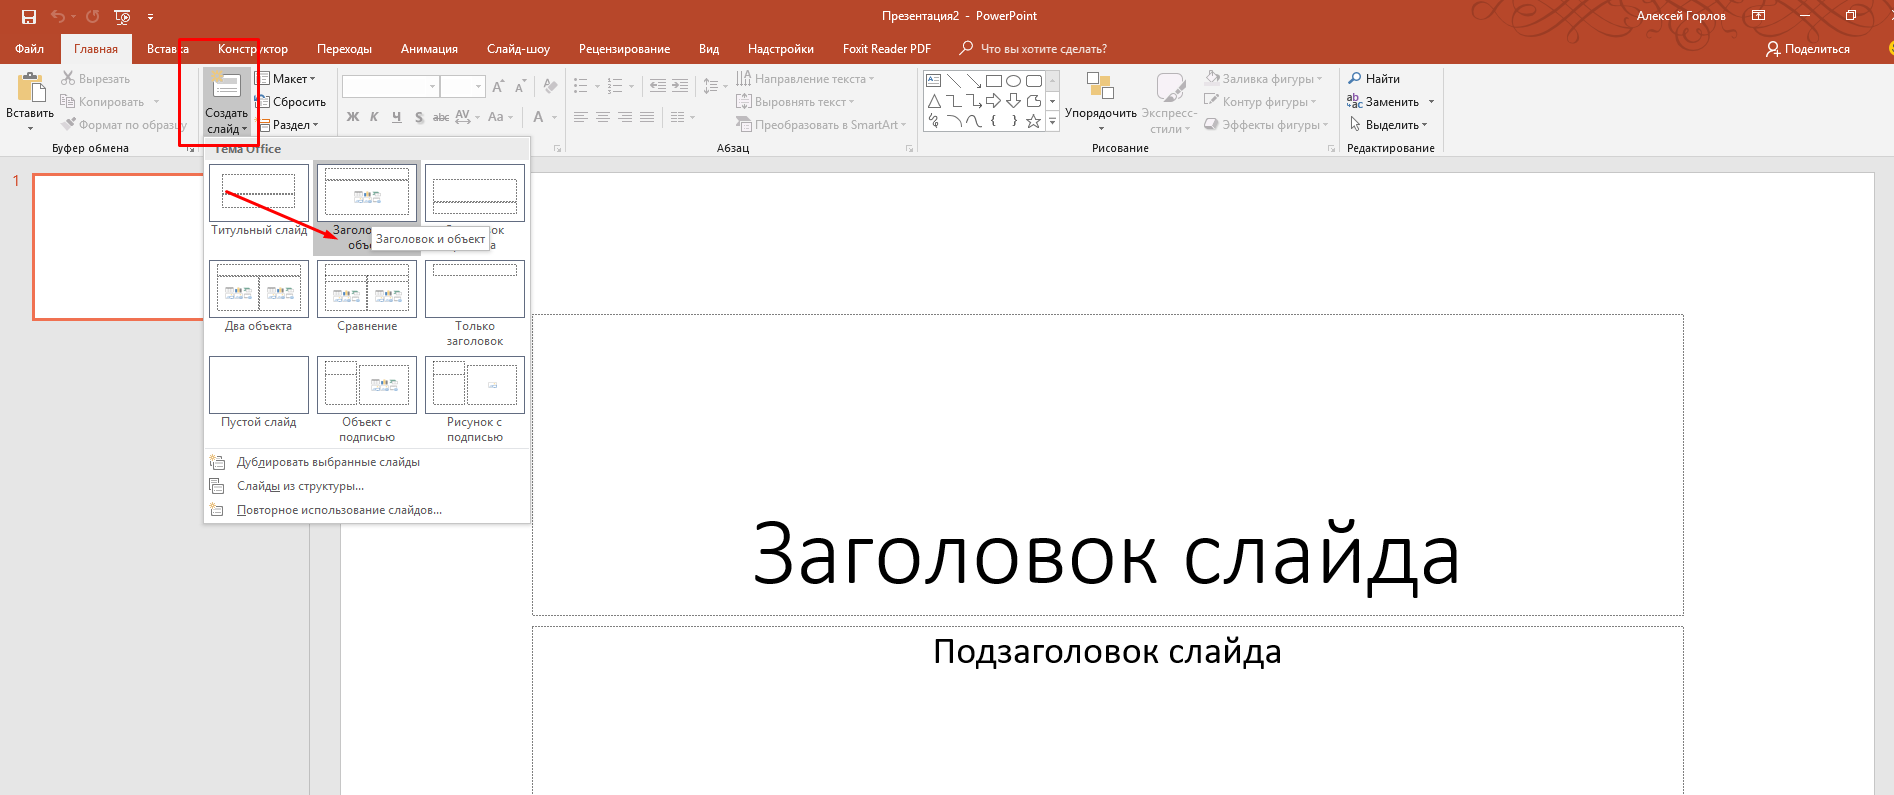Switch to the Переходы ribbon tab
1894x795 pixels.
point(344,49)
